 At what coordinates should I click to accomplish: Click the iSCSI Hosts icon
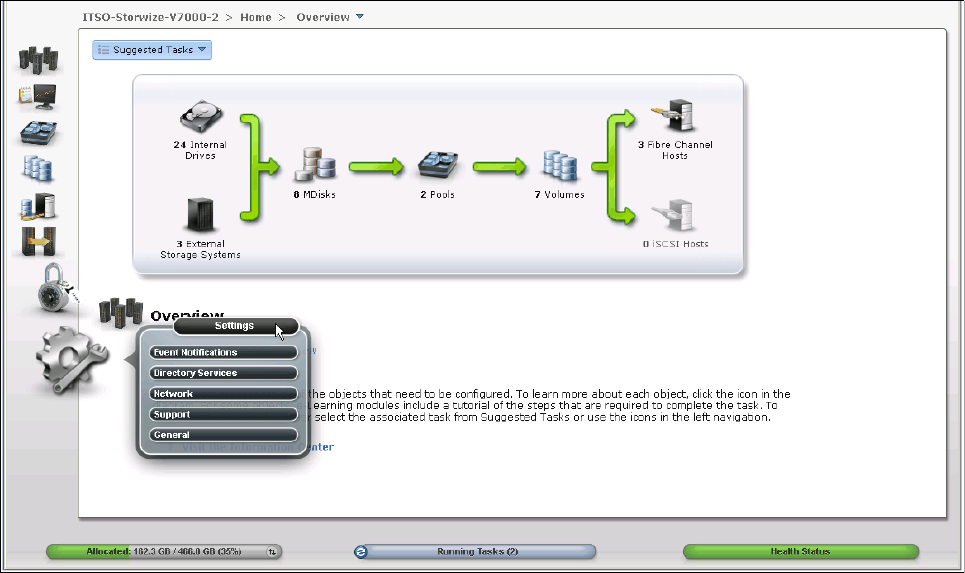tap(669, 217)
